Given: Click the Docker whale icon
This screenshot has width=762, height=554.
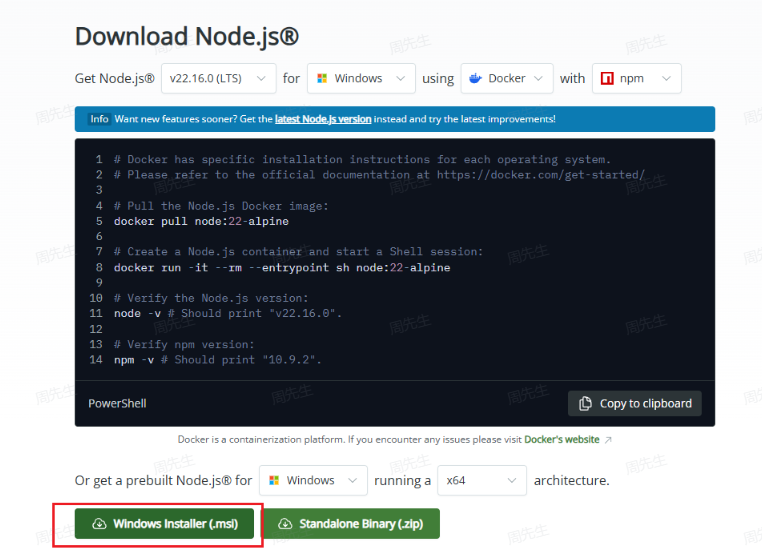Looking at the screenshot, I should (x=475, y=78).
